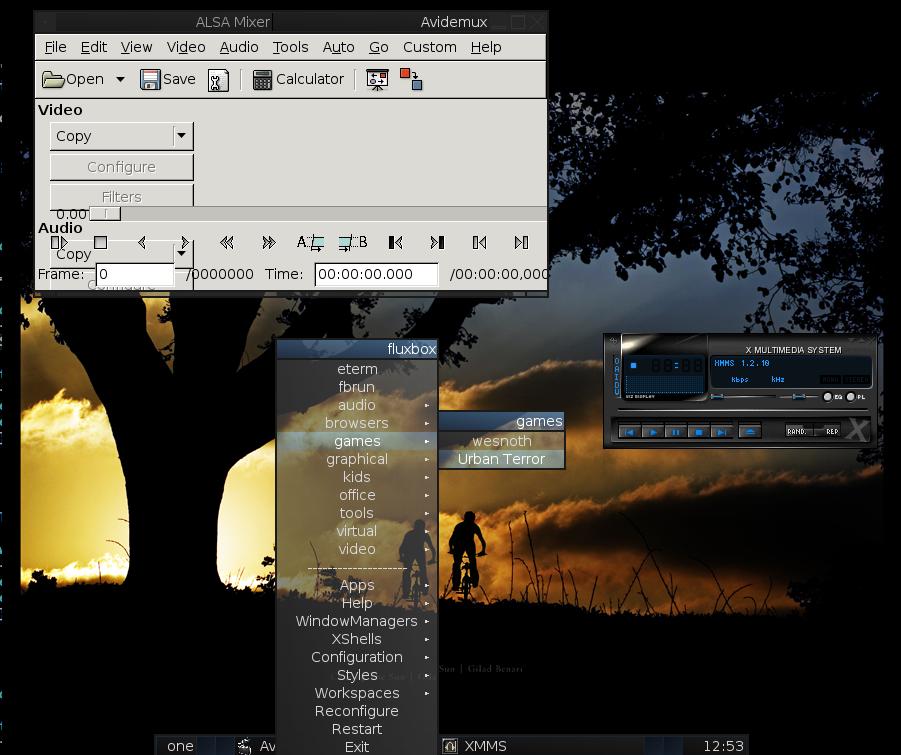Set selection marker B in Avidemux
The width and height of the screenshot is (901, 755).
pyautogui.click(x=352, y=242)
